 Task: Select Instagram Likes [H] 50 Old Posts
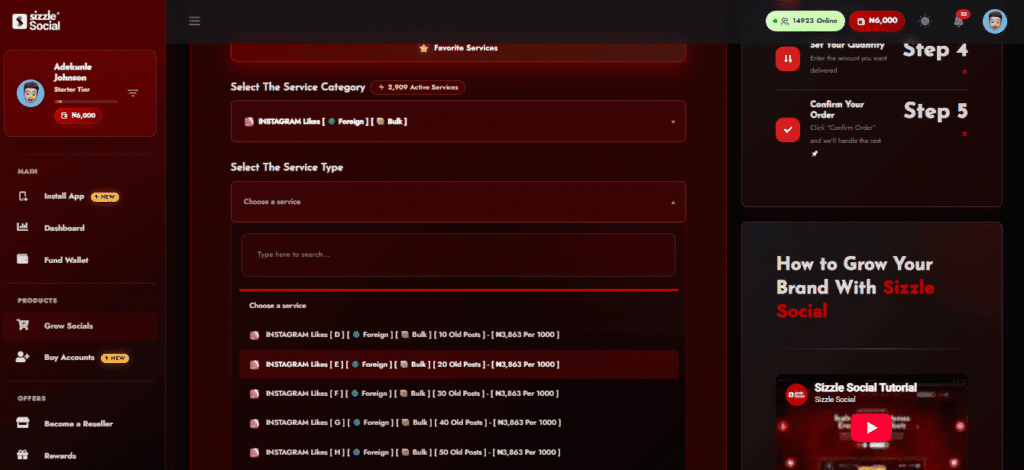(458, 452)
